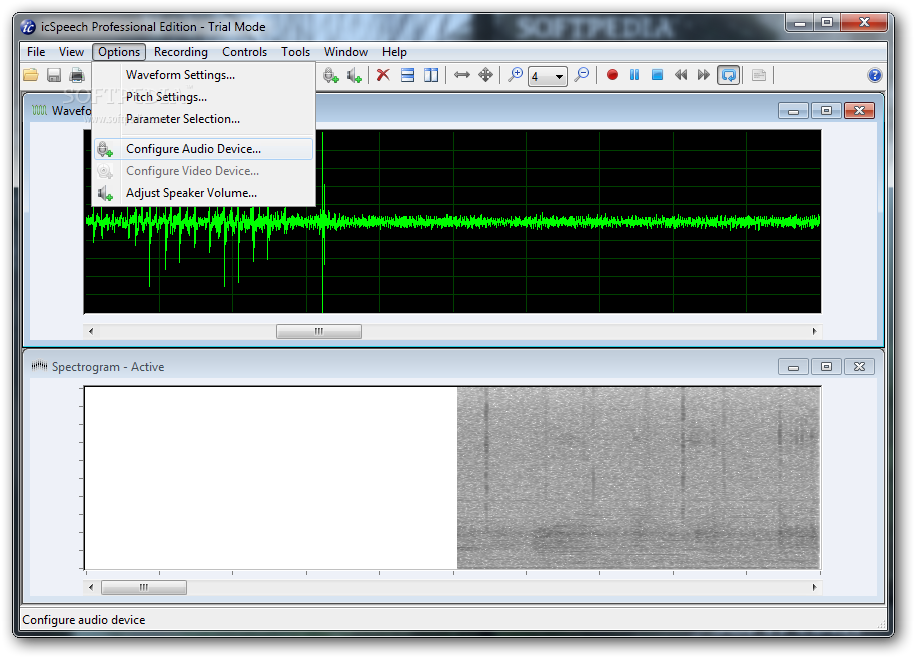Tile windows horizontally with toolbar icon

pos(407,75)
